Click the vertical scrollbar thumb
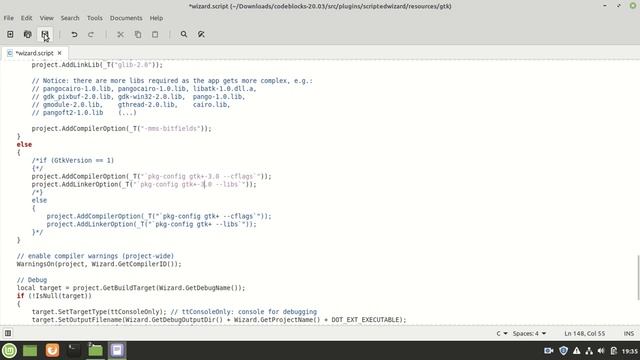Viewport: 640px width, 360px height. [x=638, y=278]
